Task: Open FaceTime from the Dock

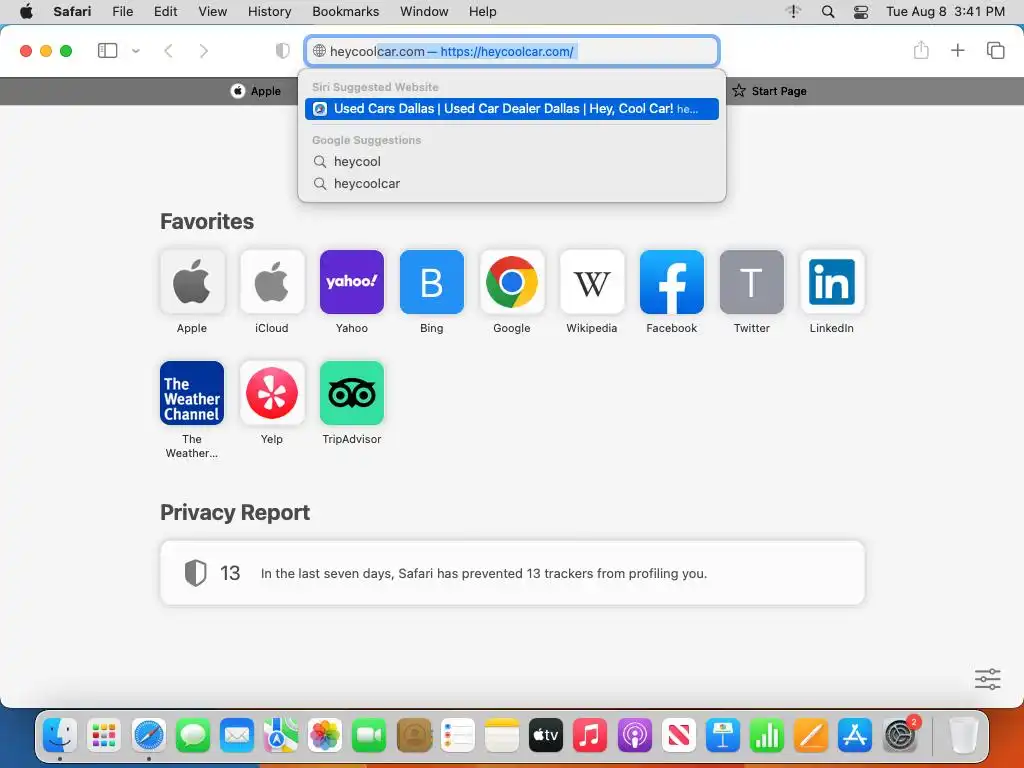Action: coord(369,735)
